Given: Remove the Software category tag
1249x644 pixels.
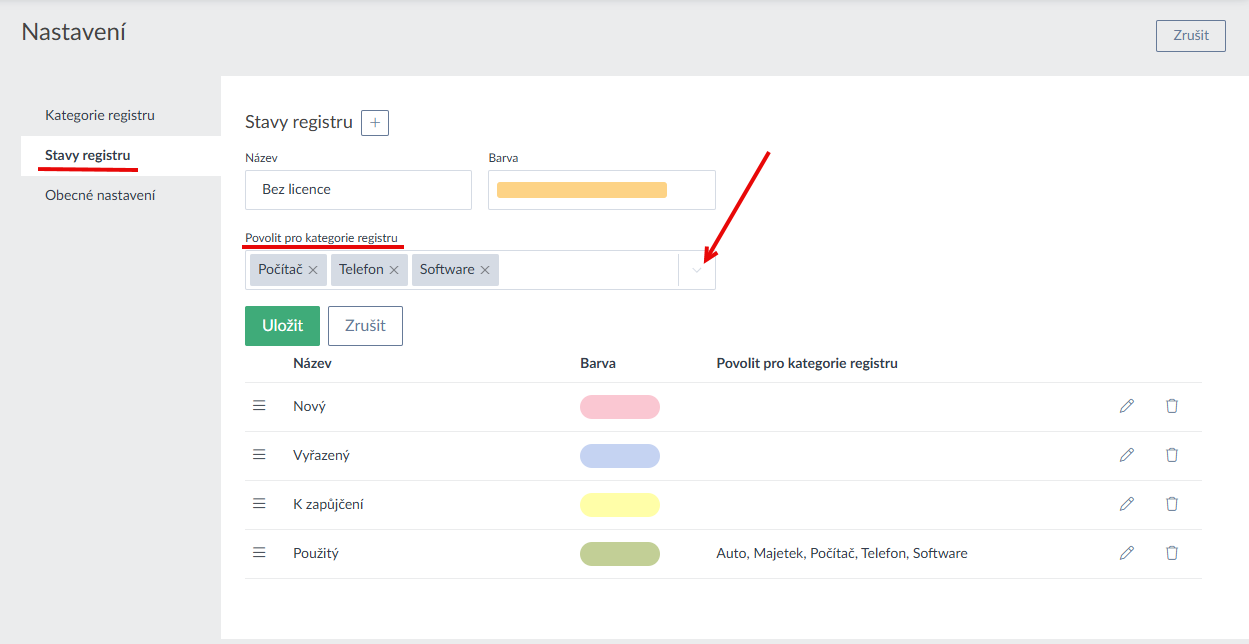Looking at the screenshot, I should coord(485,270).
